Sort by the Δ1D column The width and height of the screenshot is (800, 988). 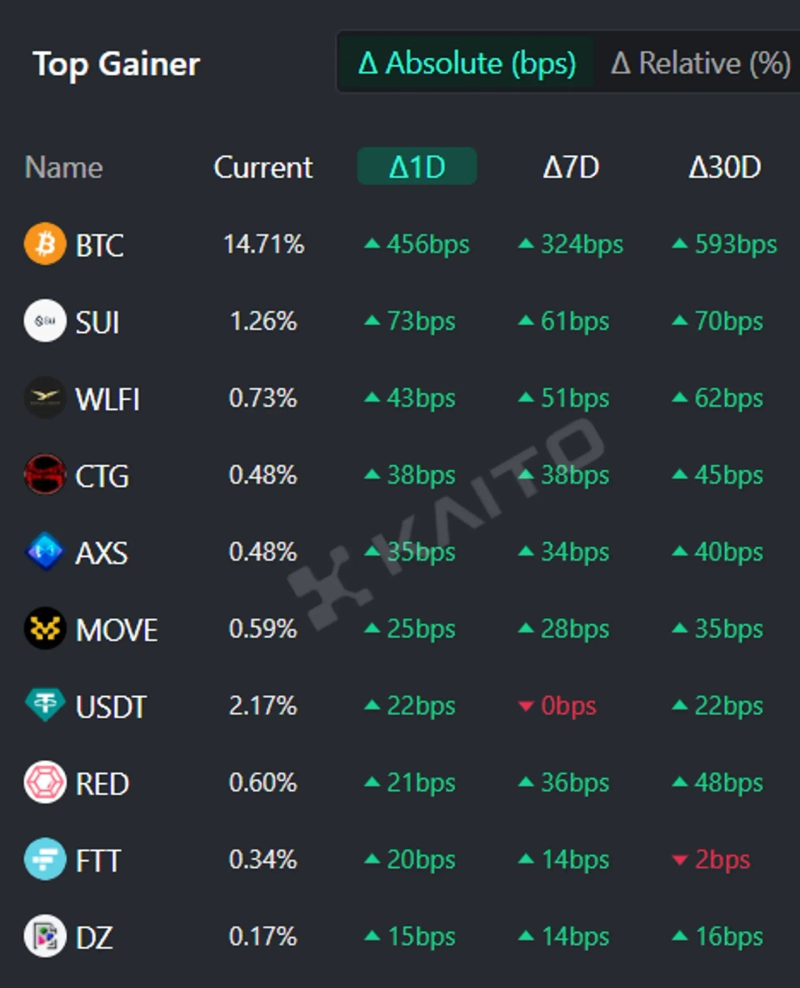[417, 167]
